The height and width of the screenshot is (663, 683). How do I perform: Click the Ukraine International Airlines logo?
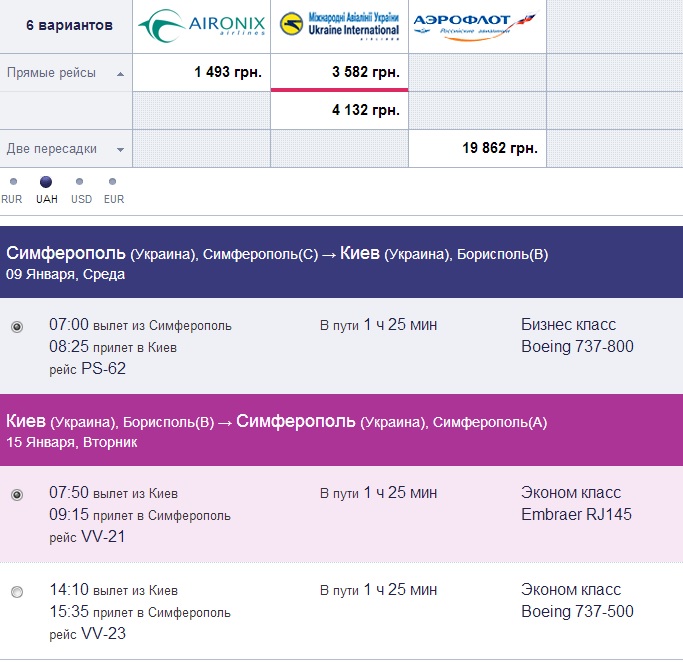click(339, 26)
